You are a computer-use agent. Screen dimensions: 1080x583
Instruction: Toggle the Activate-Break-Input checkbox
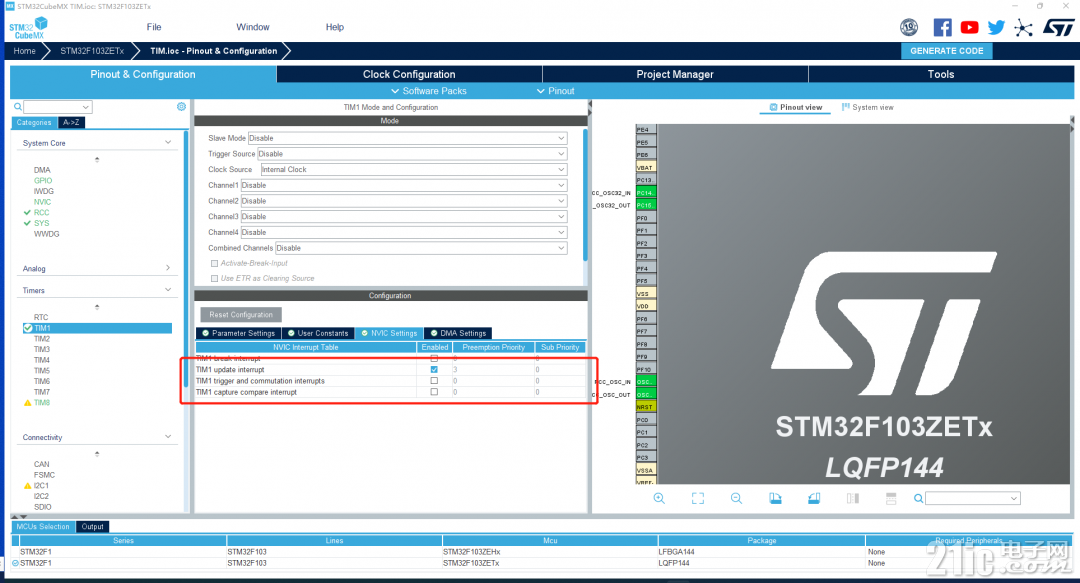tap(214, 263)
